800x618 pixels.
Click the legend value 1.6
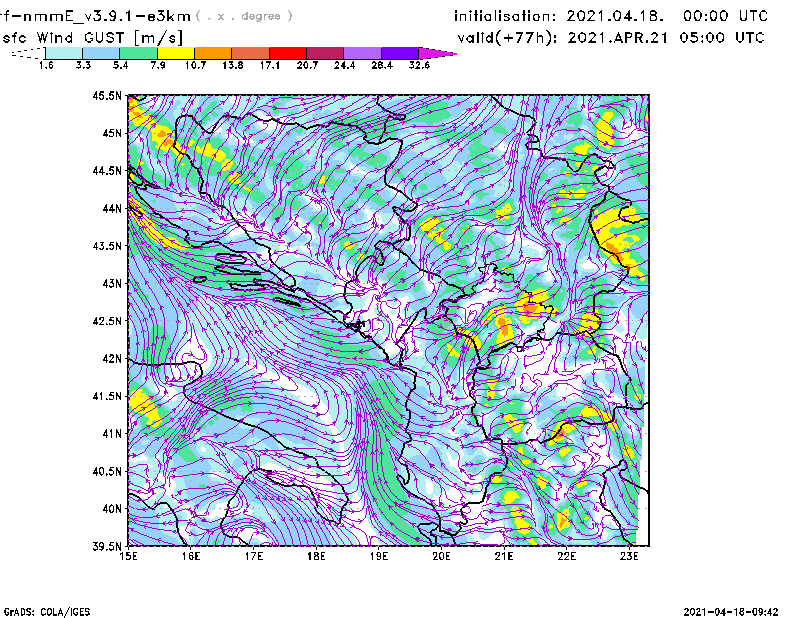[x=46, y=65]
